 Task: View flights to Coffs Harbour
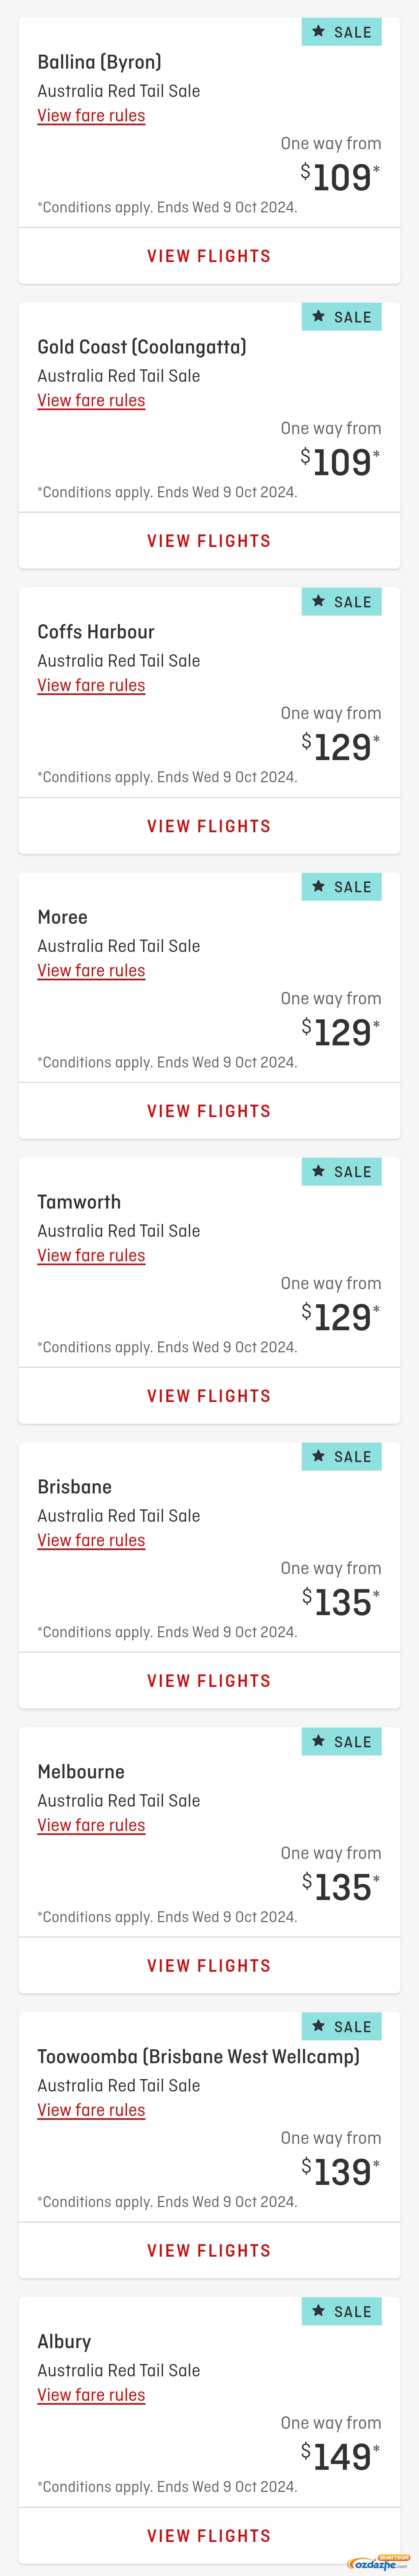coord(209,826)
